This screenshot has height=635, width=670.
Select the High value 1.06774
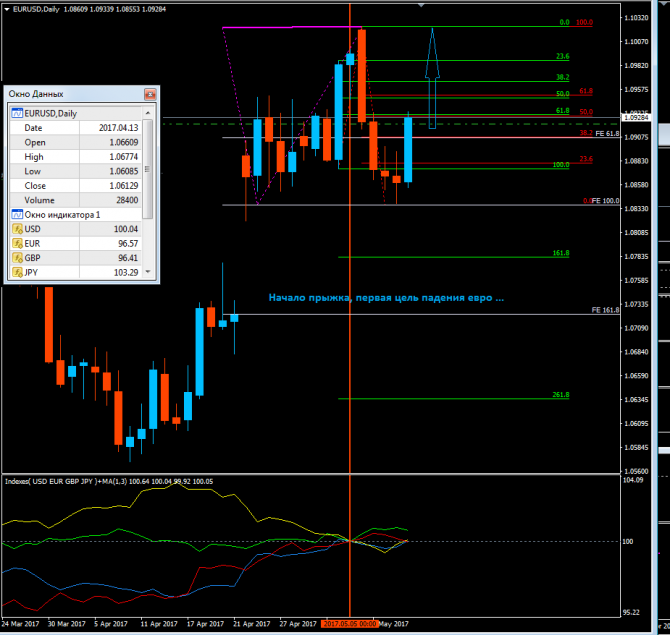pyautogui.click(x=123, y=157)
